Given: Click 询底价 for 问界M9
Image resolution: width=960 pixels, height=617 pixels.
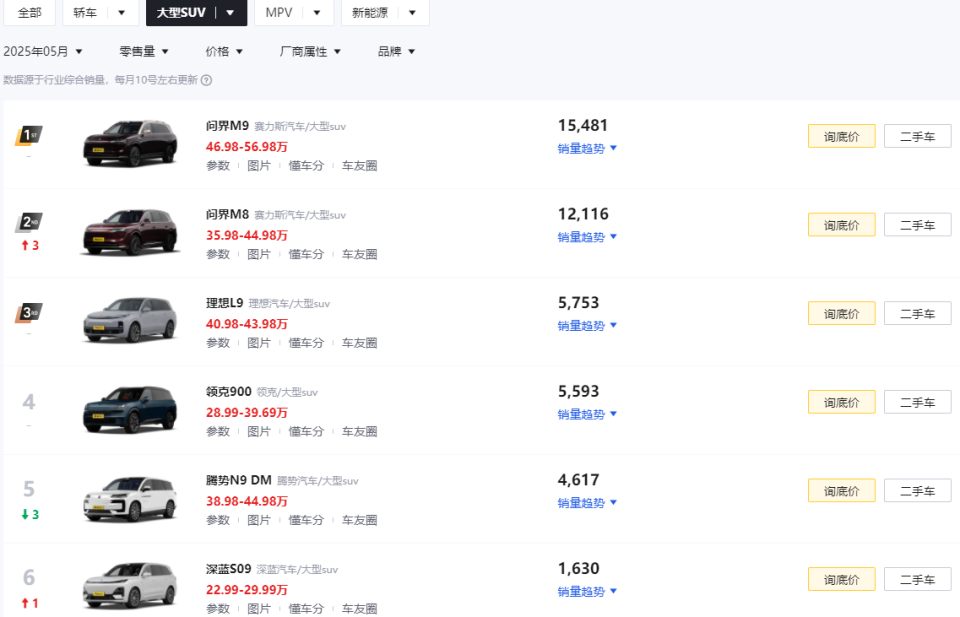Looking at the screenshot, I should pos(841,136).
